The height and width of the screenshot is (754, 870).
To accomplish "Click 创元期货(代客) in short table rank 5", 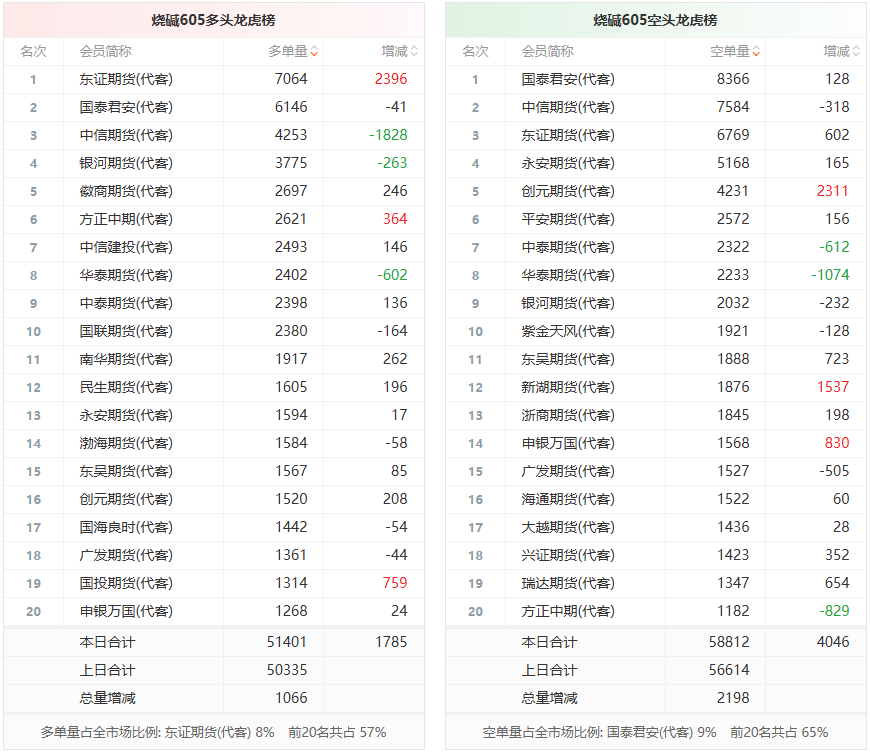I will click(568, 191).
